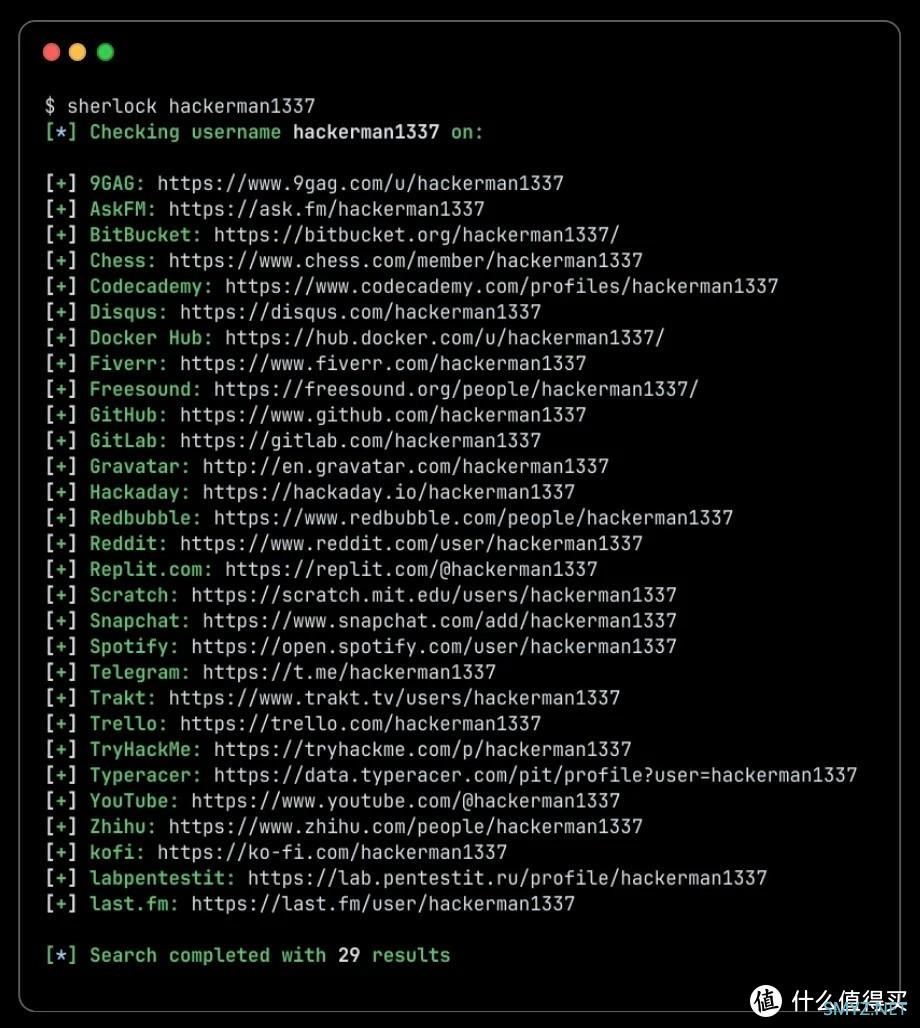This screenshot has width=920, height=1028.
Task: Open the Telegram t.me link
Action: [x=349, y=671]
